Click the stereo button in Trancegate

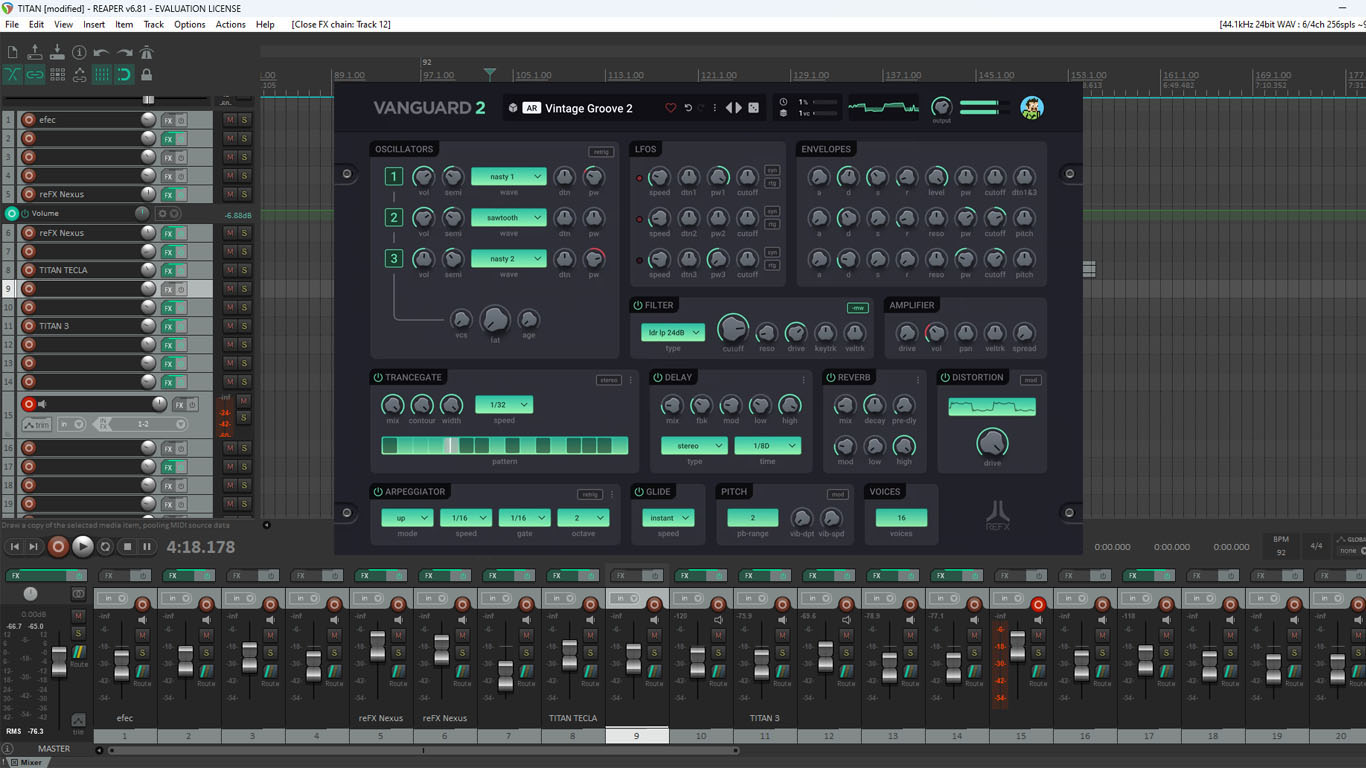point(608,380)
